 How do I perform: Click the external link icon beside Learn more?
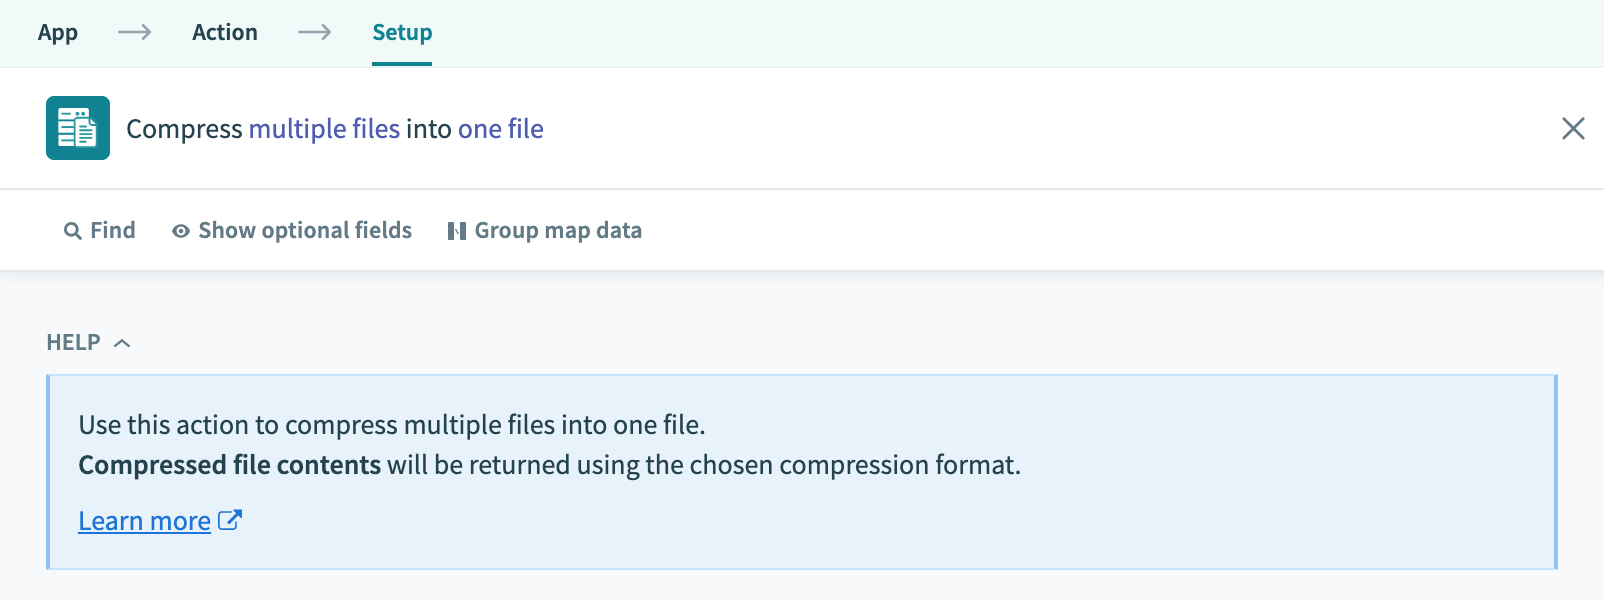tap(230, 519)
